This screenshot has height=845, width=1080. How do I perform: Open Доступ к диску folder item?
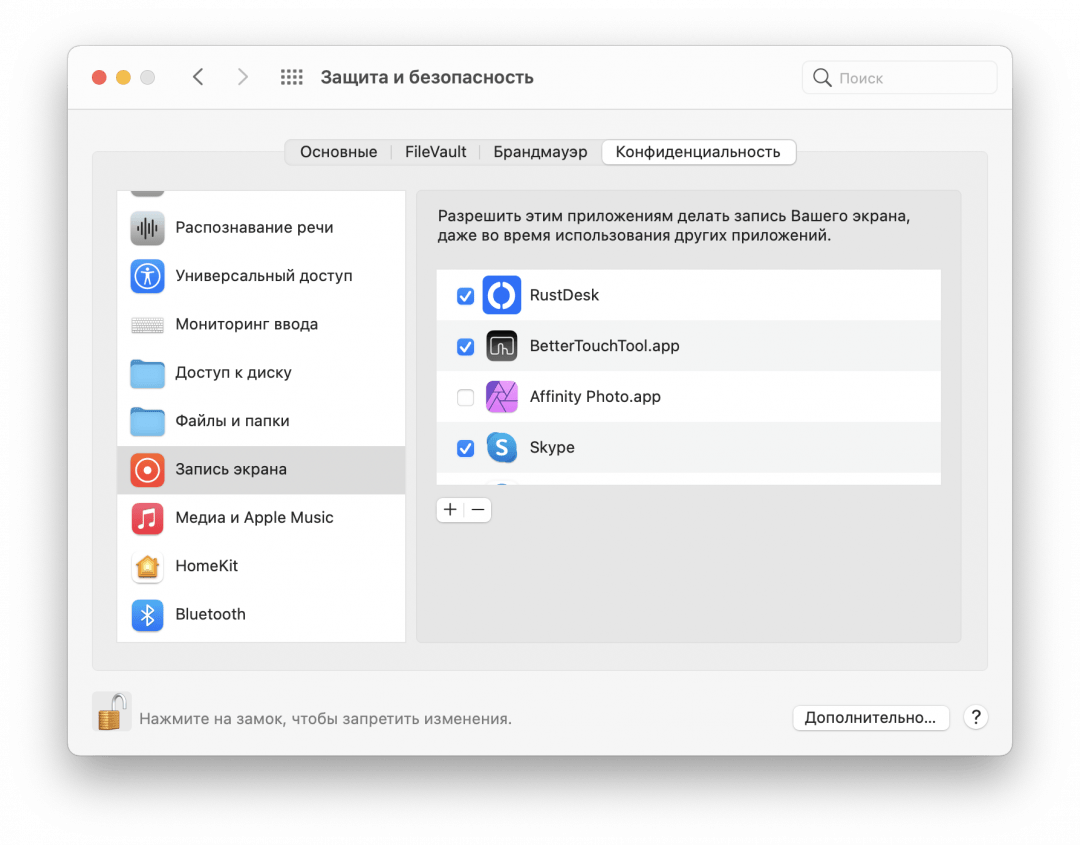(x=233, y=373)
